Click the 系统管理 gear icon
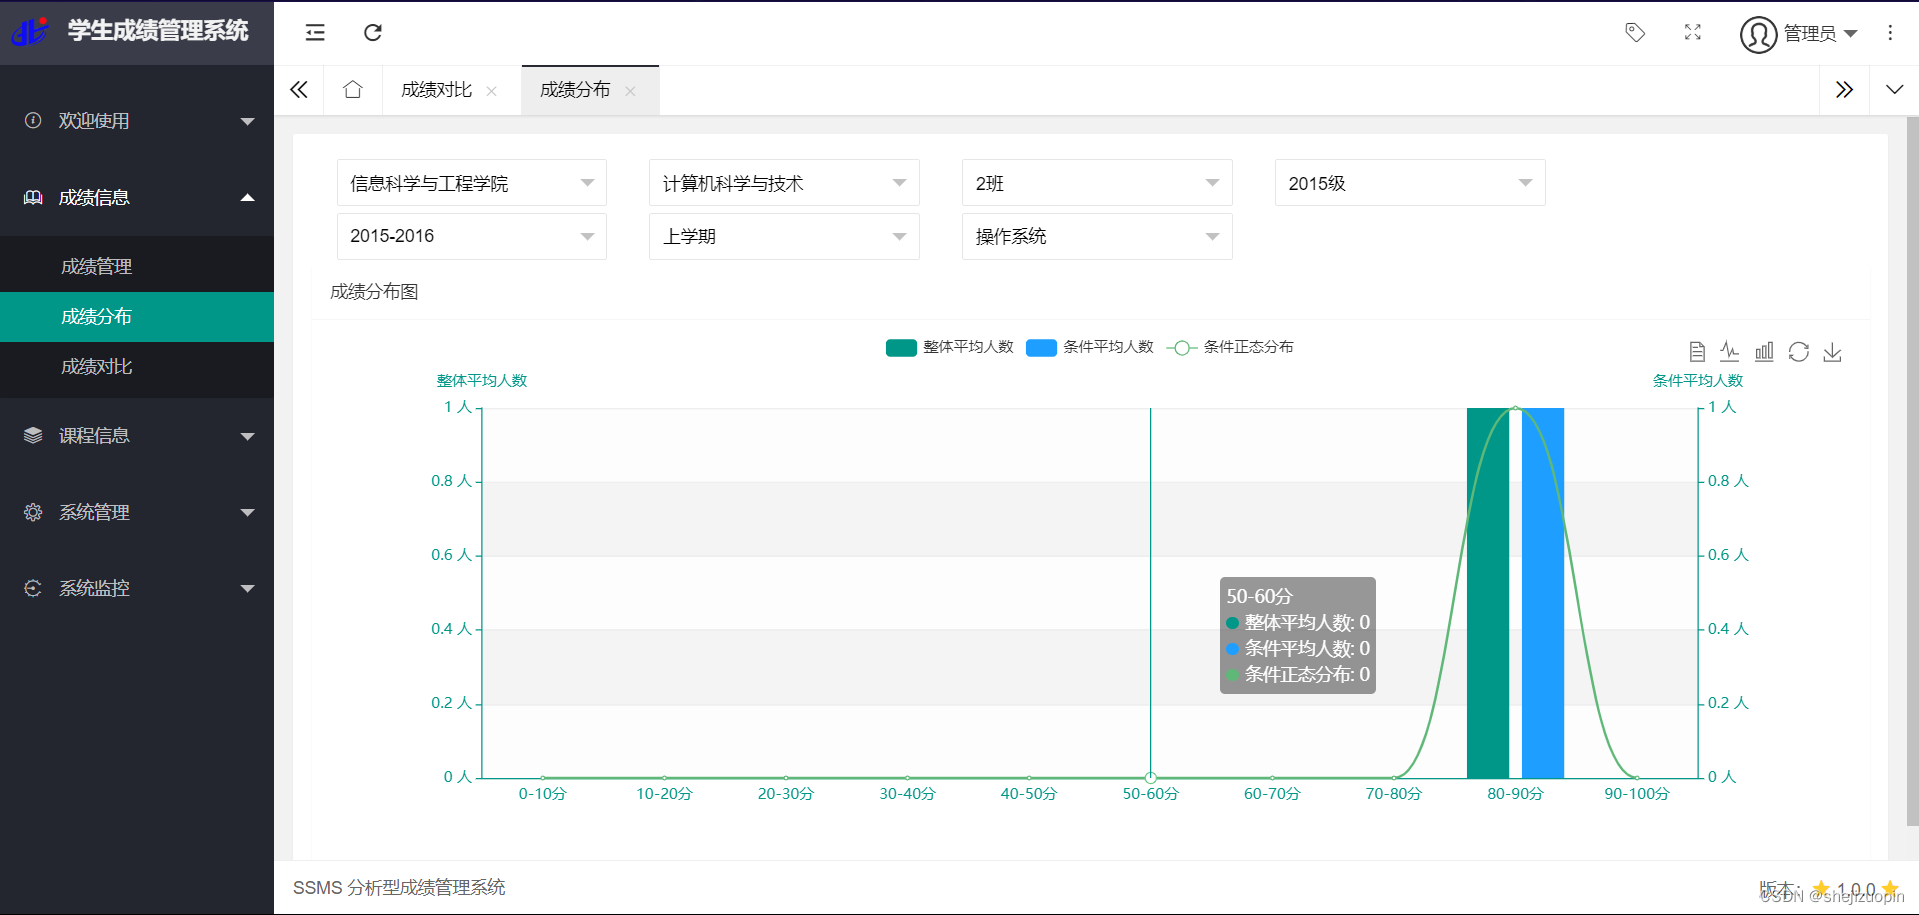Screen dimensions: 1919x915 [x=33, y=513]
